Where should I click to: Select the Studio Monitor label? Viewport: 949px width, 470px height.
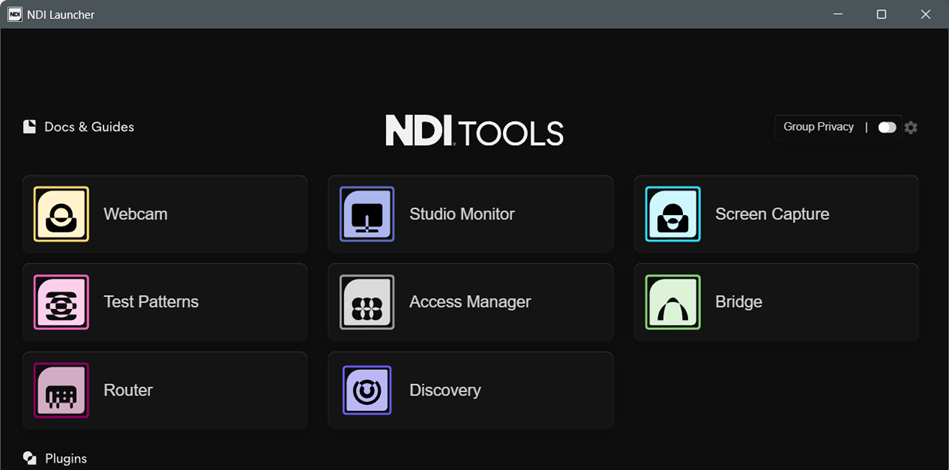(x=462, y=214)
